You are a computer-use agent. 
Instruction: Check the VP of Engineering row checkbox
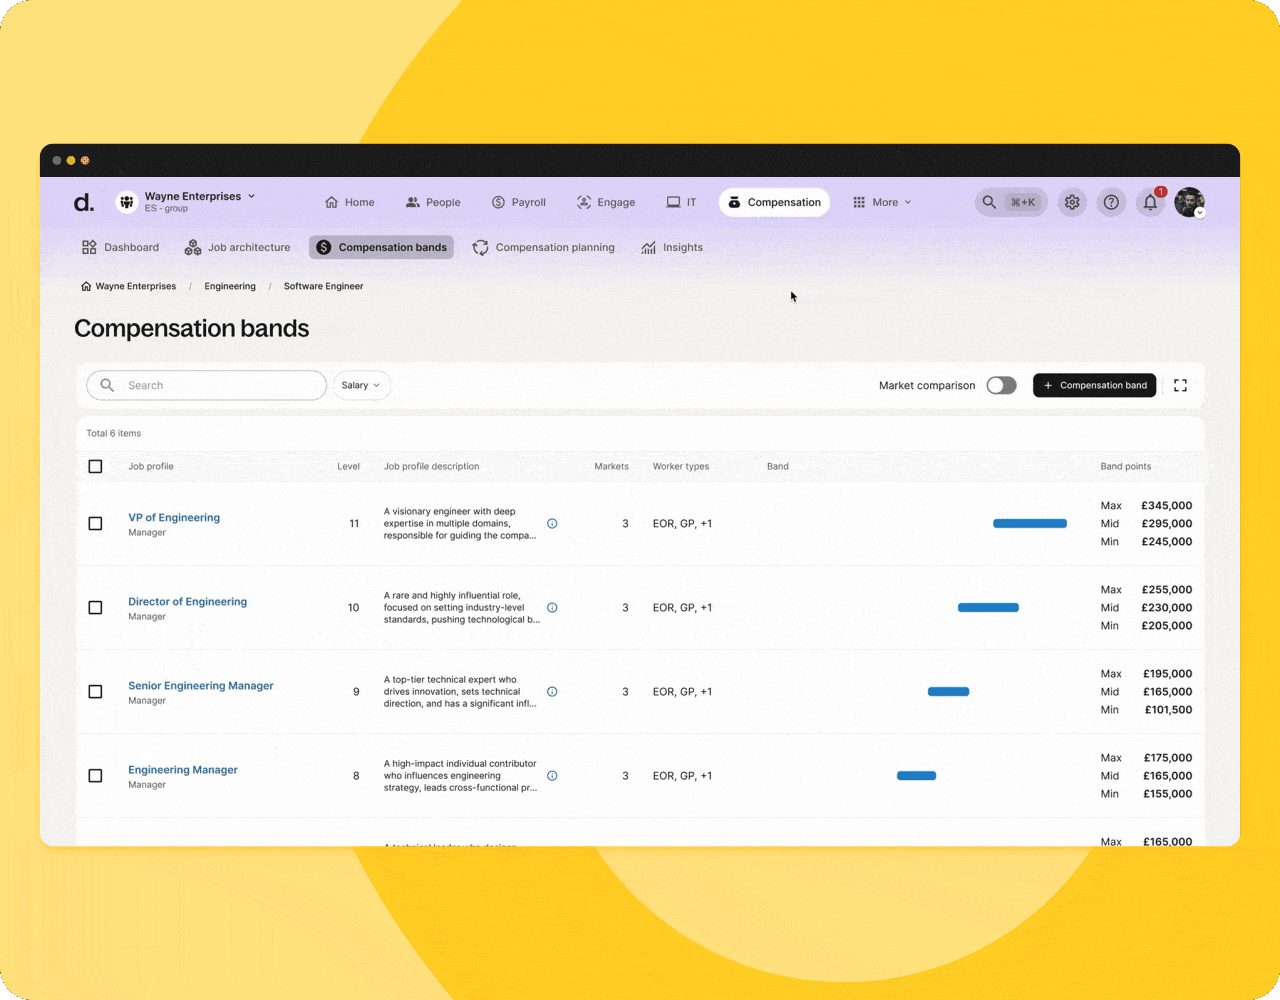(95, 523)
